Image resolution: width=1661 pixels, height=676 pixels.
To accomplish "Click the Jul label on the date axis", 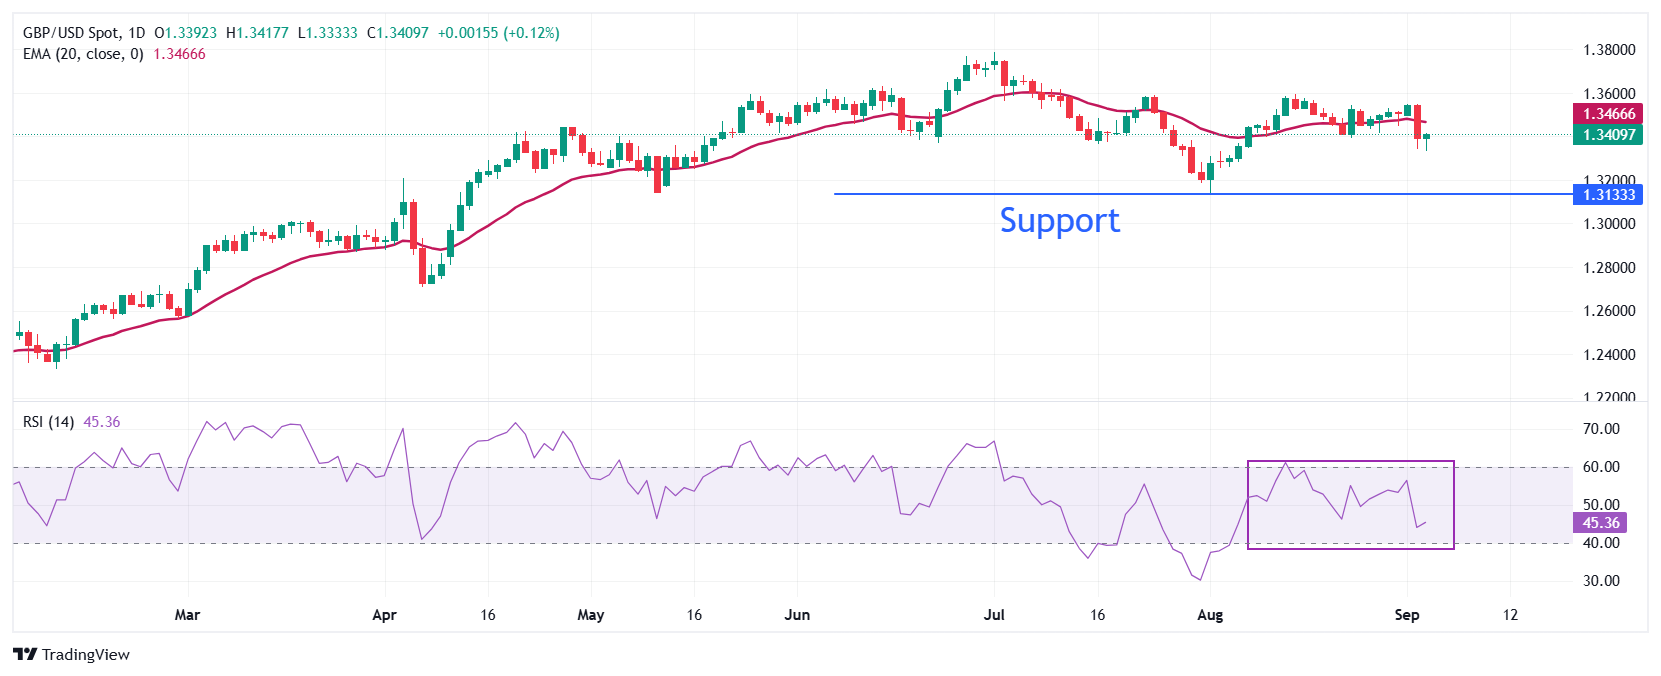I will tap(994, 615).
